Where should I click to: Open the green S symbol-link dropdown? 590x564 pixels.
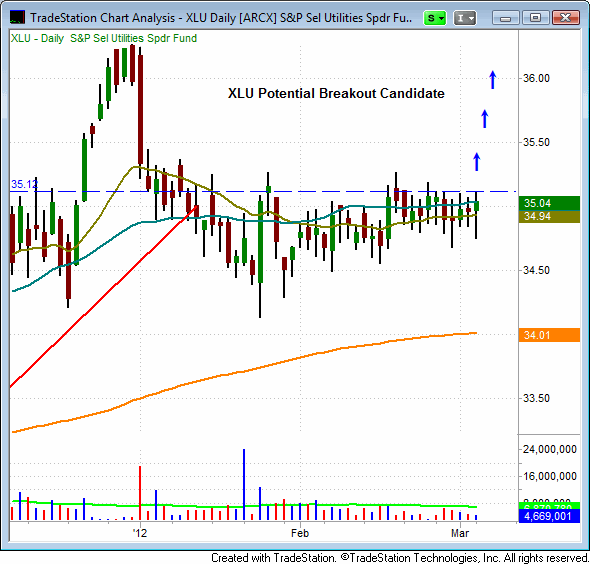pyautogui.click(x=435, y=18)
